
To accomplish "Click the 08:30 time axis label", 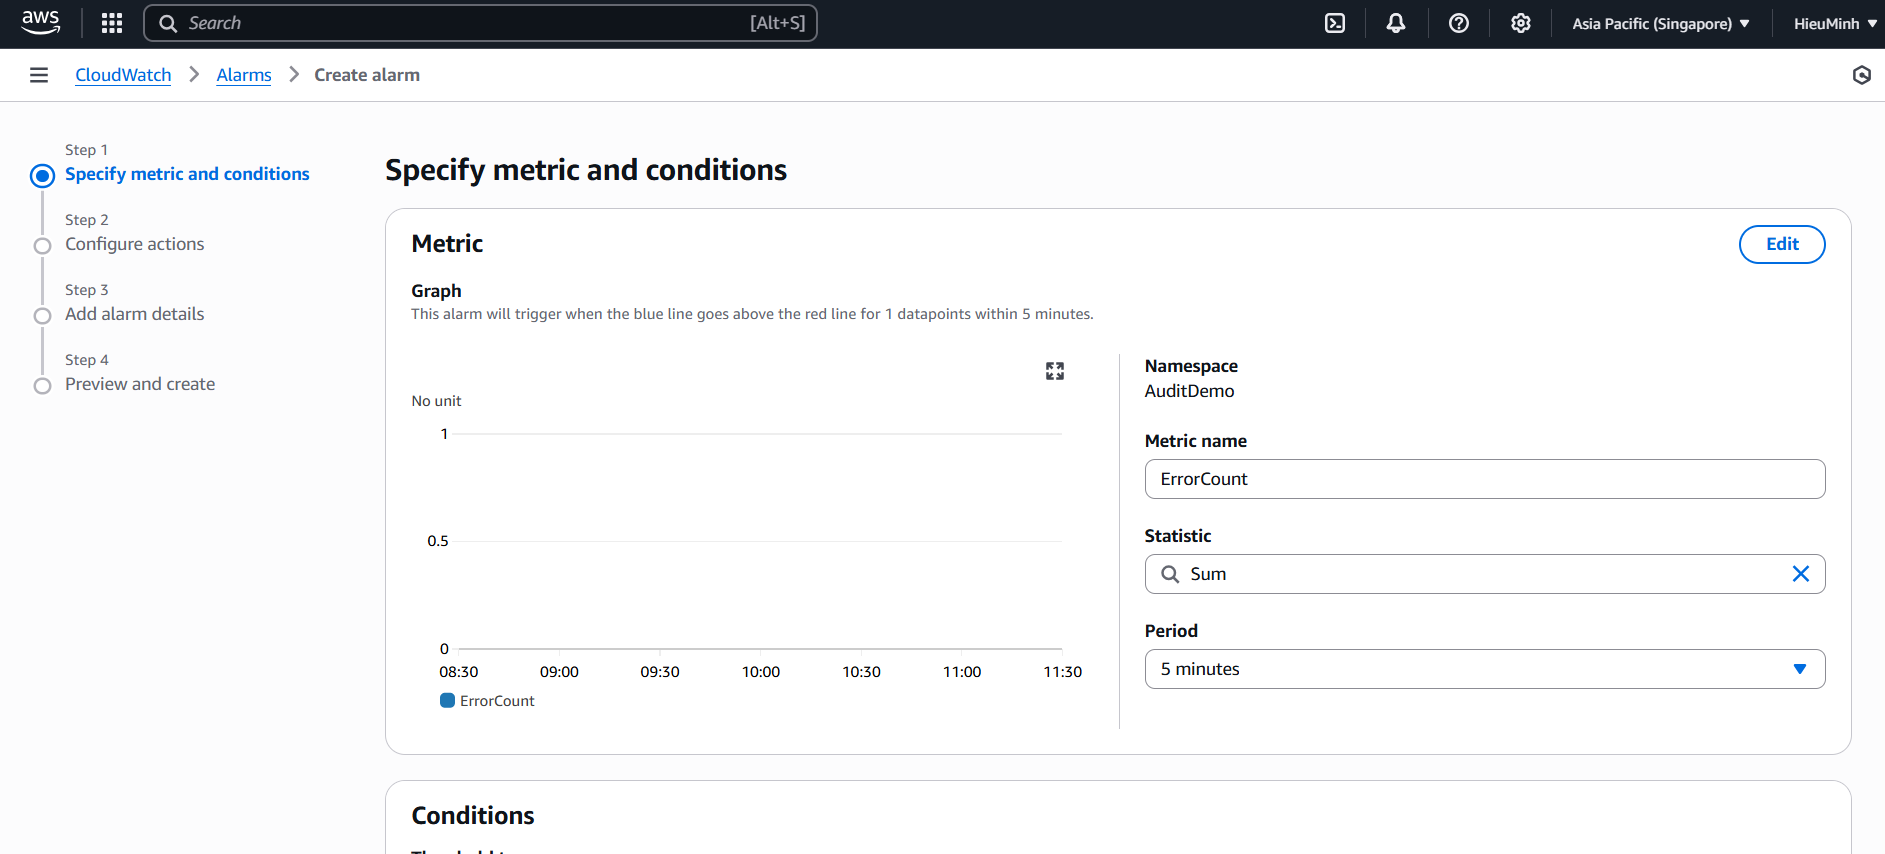I will (459, 672).
